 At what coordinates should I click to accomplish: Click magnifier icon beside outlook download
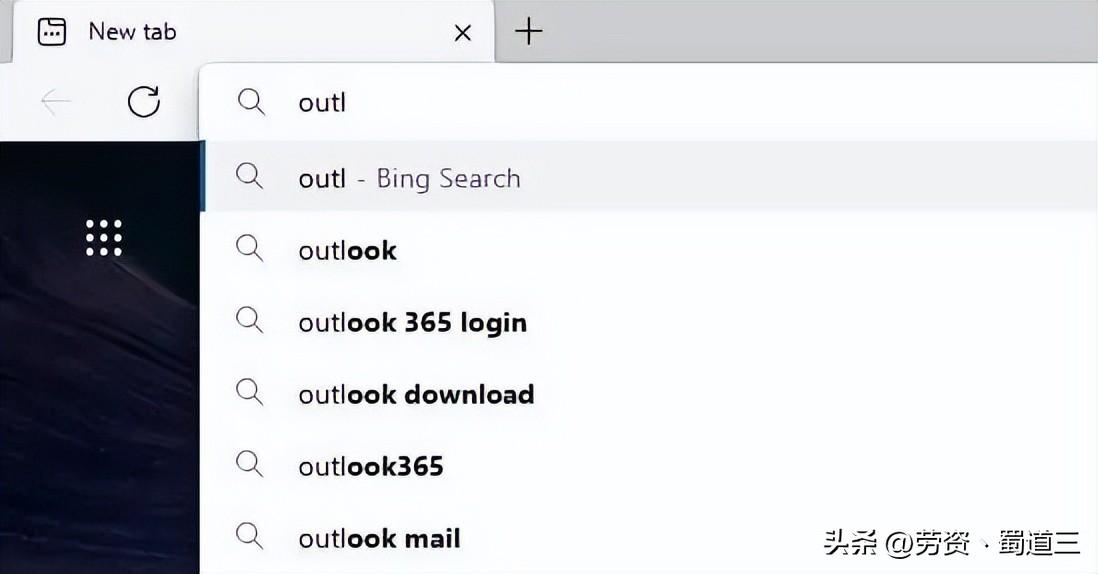click(x=249, y=392)
